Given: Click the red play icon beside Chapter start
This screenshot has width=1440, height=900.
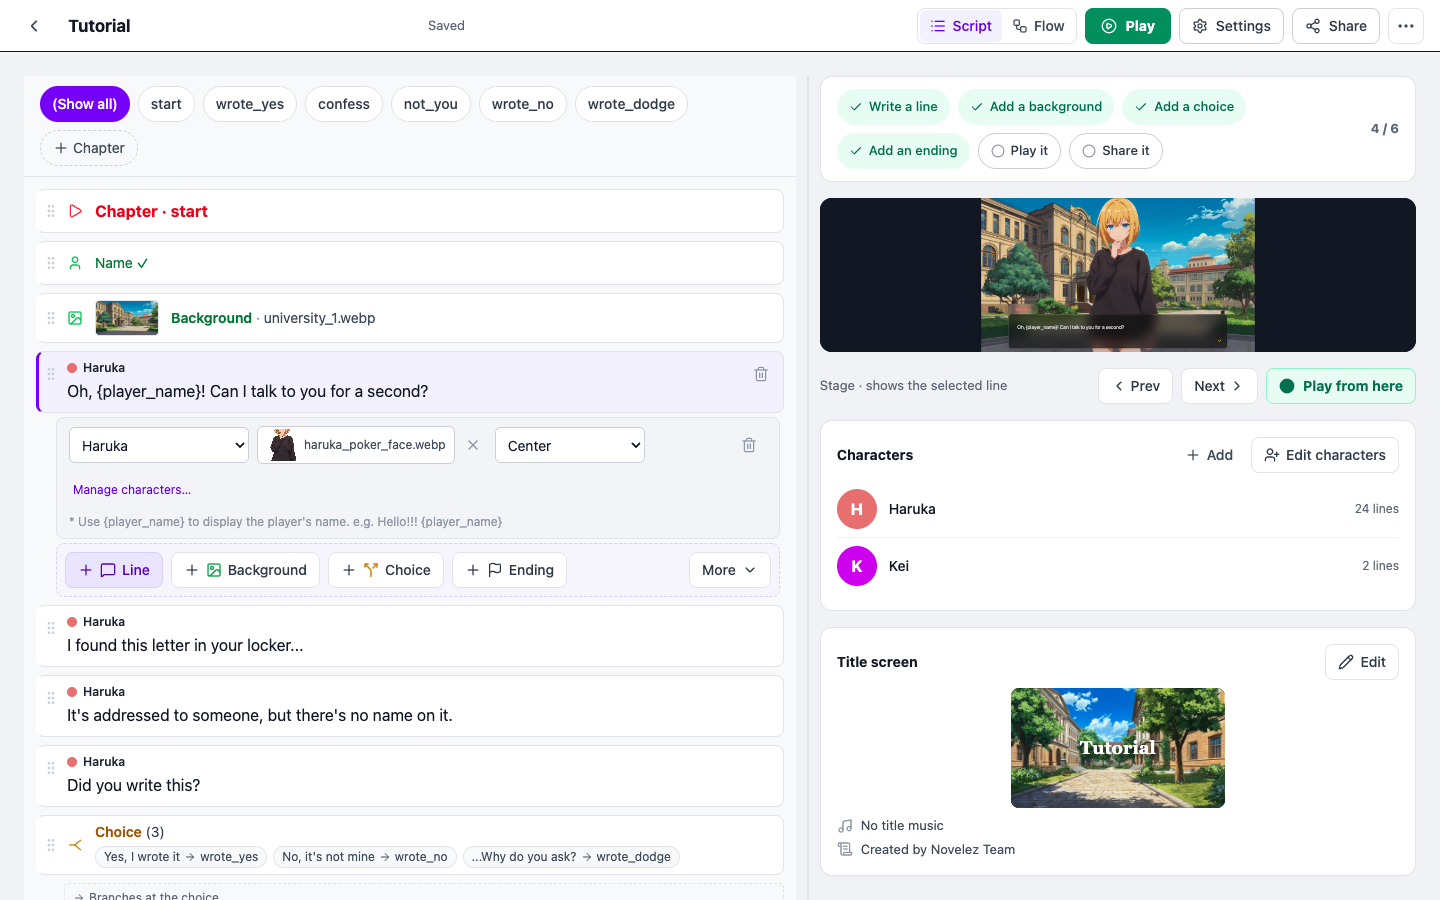Looking at the screenshot, I should pos(75,211).
